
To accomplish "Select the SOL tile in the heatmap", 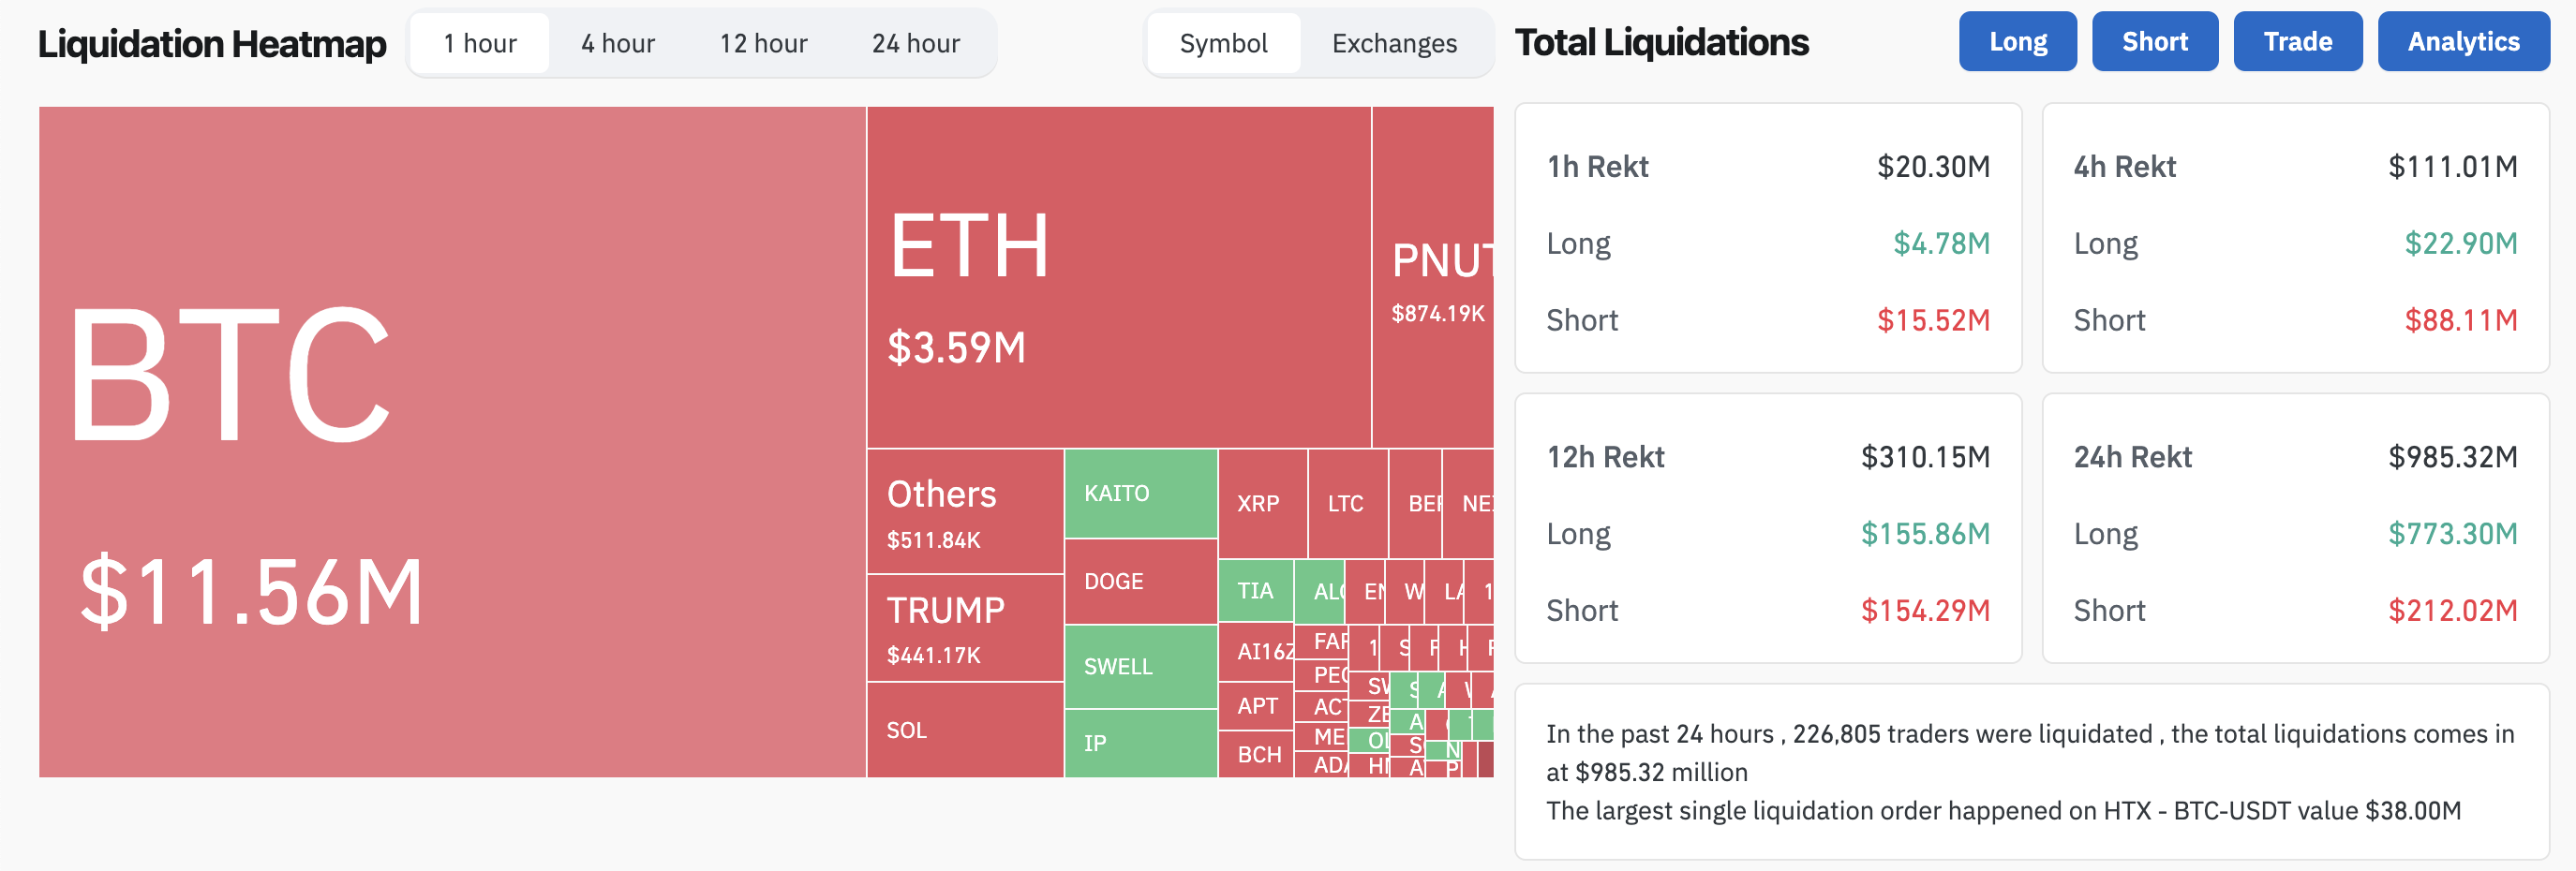I will pos(964,730).
